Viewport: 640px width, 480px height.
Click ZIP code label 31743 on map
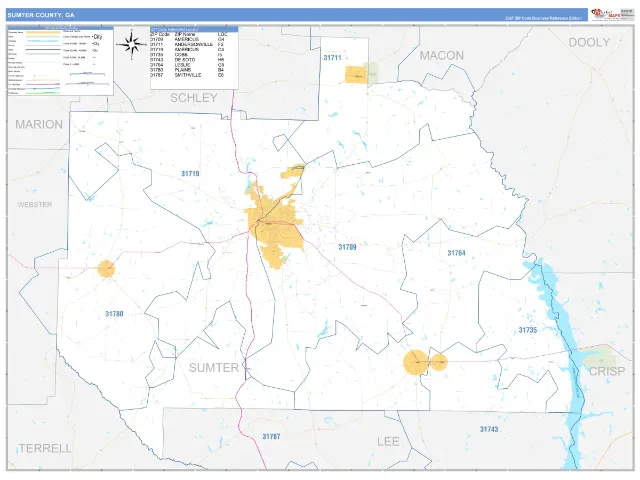click(489, 429)
